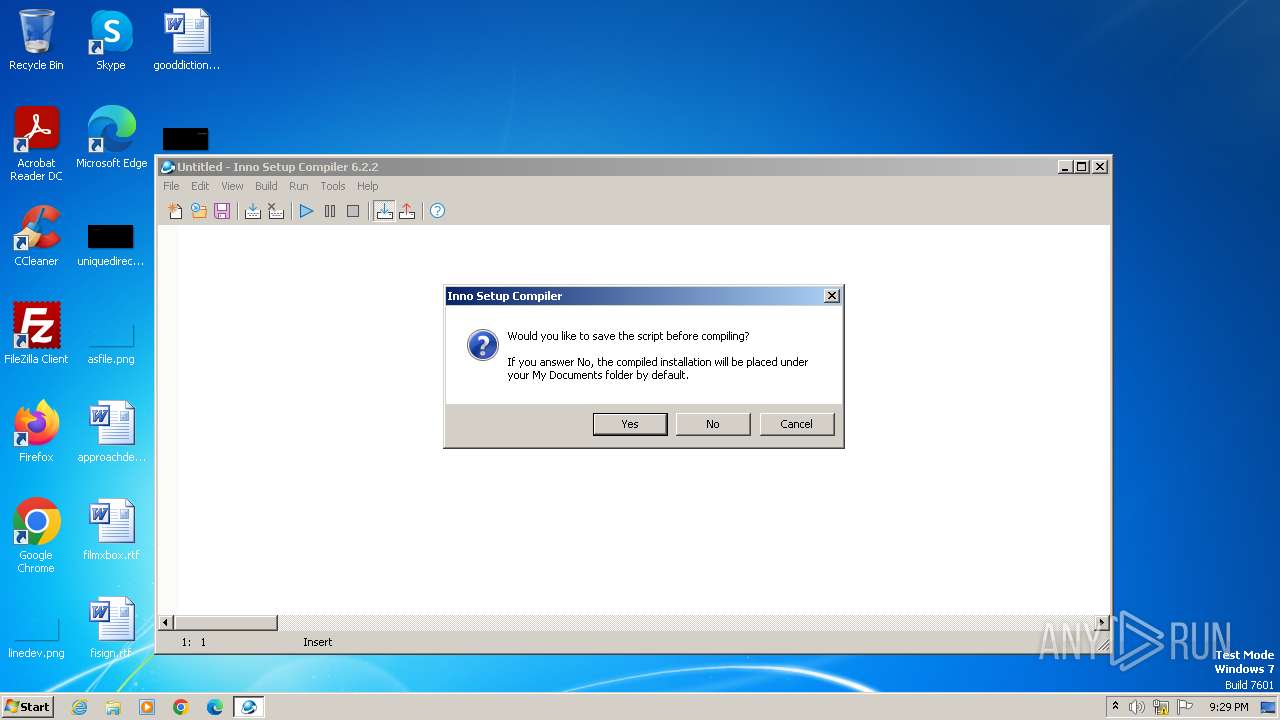Image resolution: width=1280 pixels, height=720 pixels.
Task: Click the Target Setup download-arrow icon
Action: point(384,211)
